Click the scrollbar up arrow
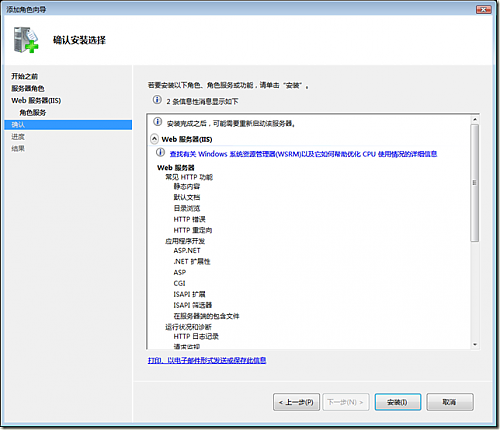Screen dimensions: 500x430 point(475,119)
